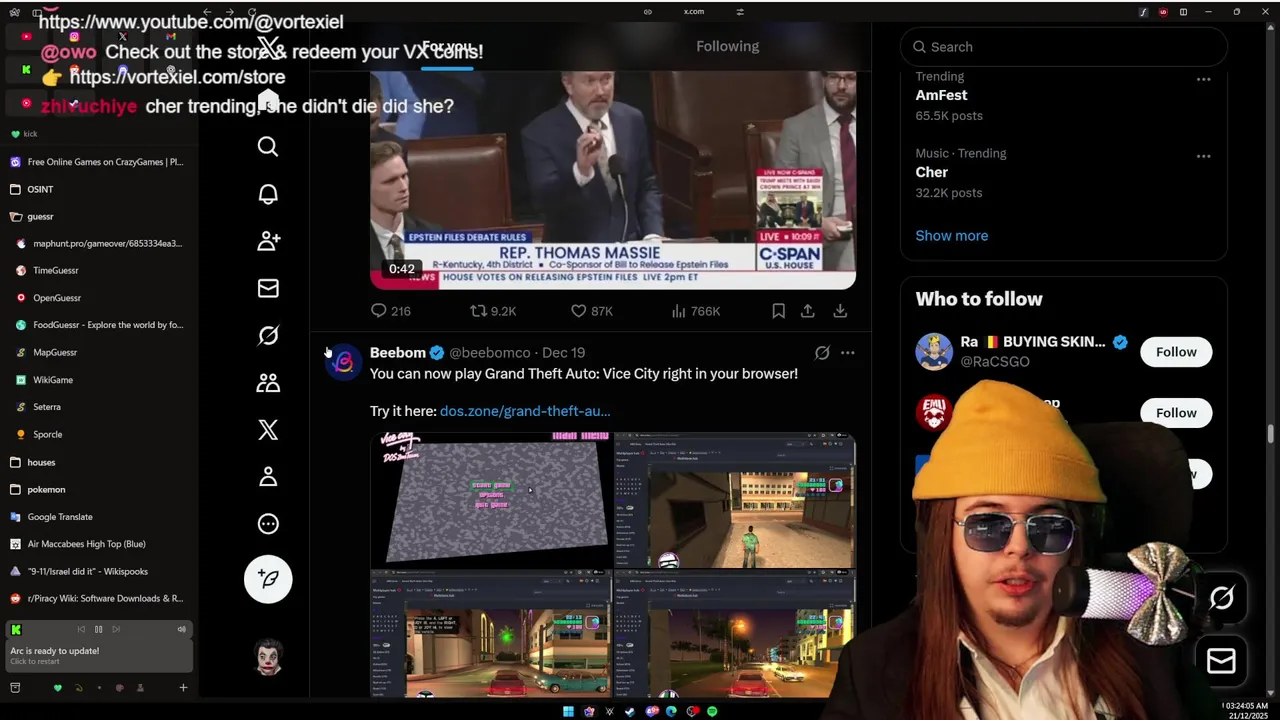Viewport: 1280px width, 720px height.
Task: Open Messages envelope in X sidebar
Action: point(268,288)
